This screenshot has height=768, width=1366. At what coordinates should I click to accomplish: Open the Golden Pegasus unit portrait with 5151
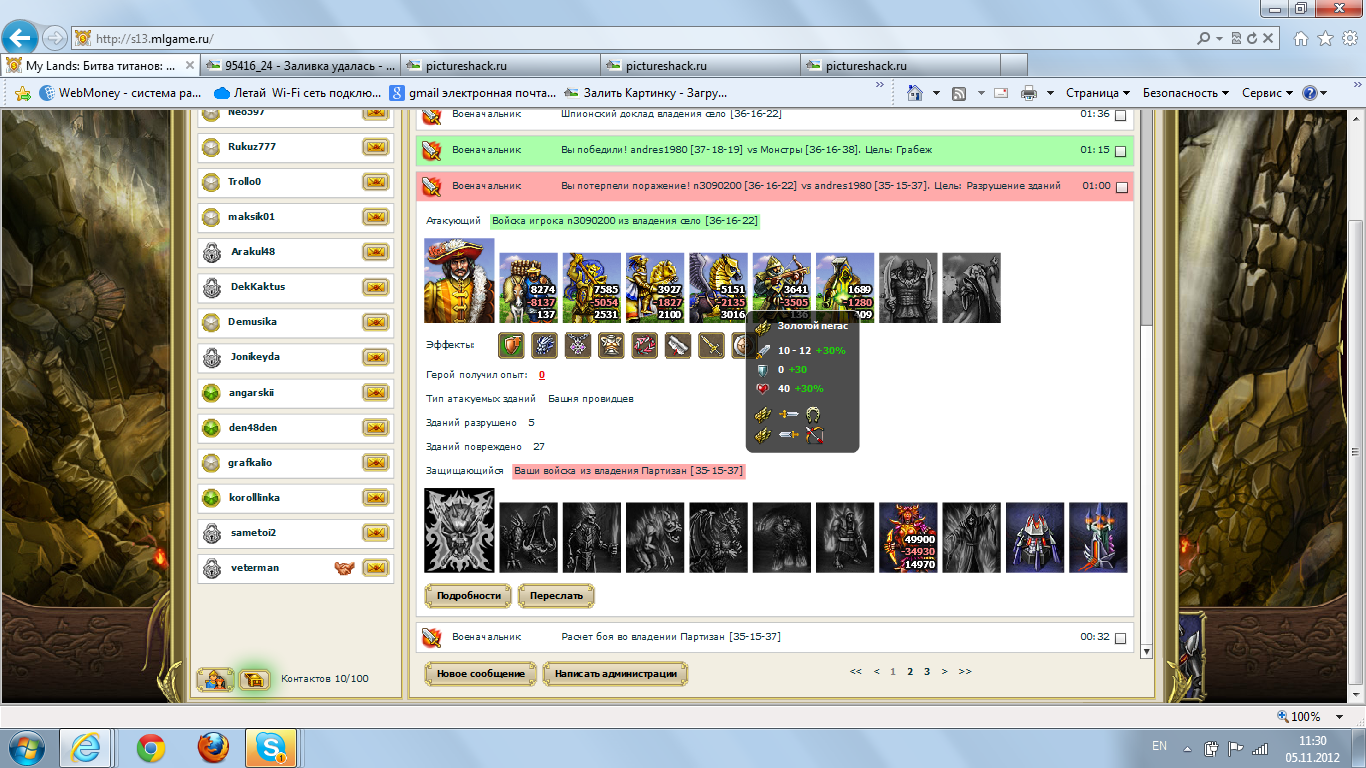point(719,287)
